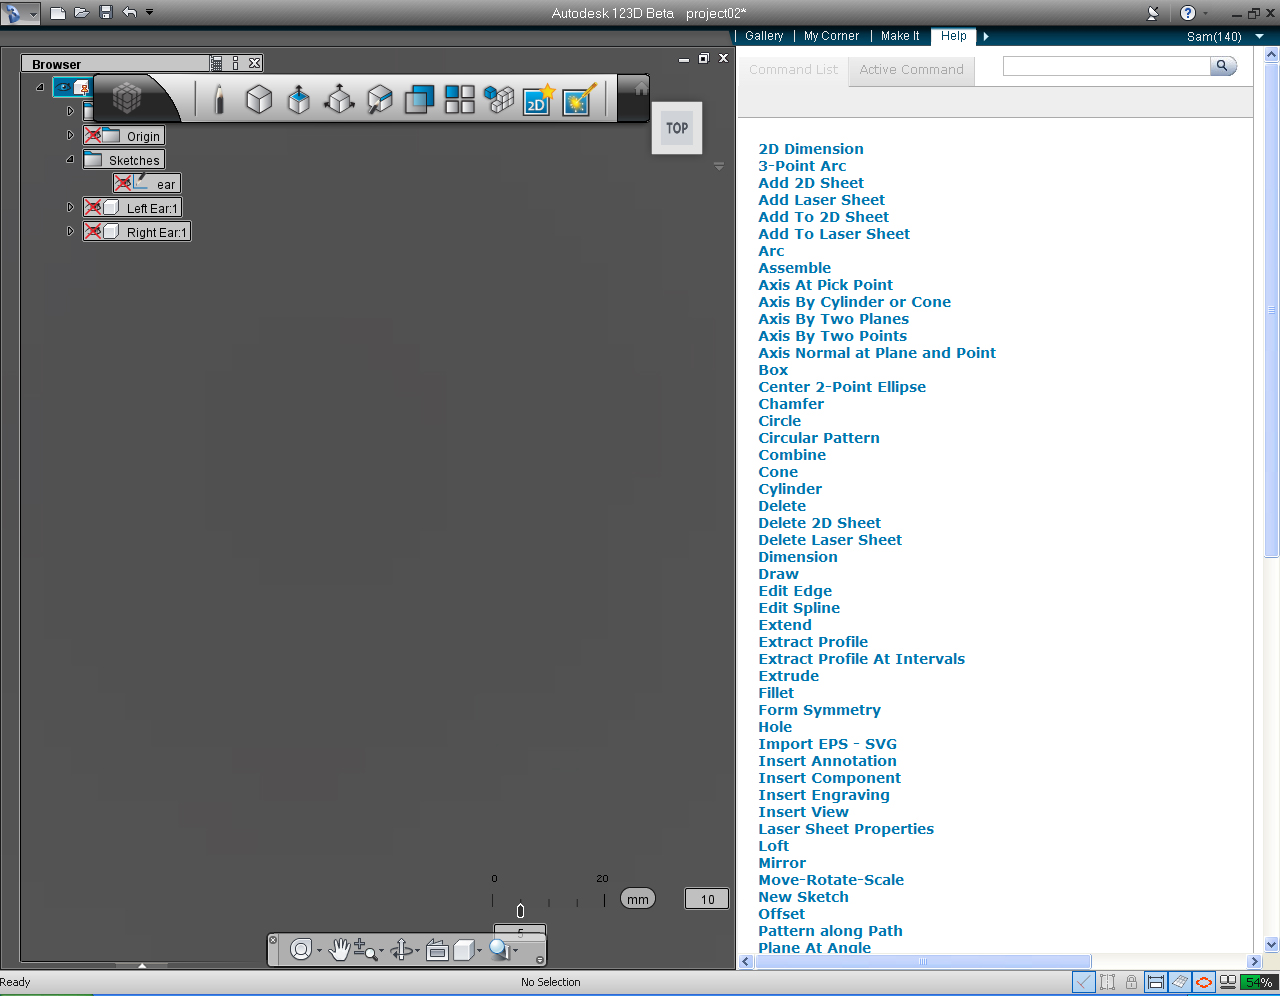Open the Loft help link

pyautogui.click(x=774, y=846)
